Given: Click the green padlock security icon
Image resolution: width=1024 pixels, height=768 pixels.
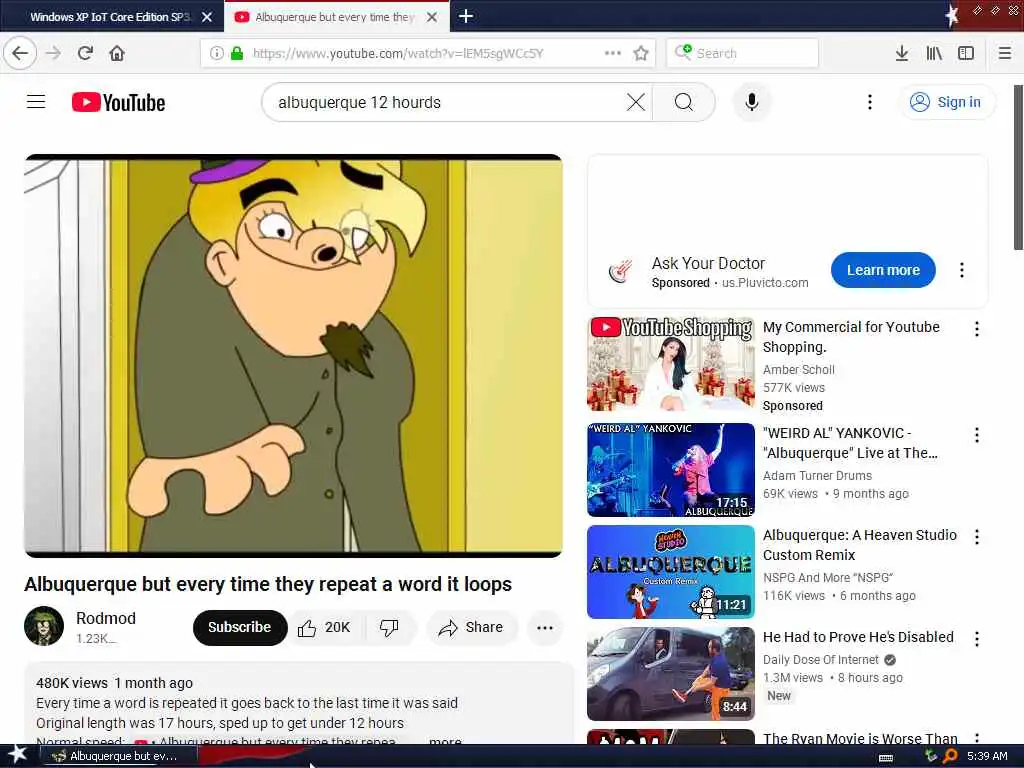Looking at the screenshot, I should pyautogui.click(x=237, y=54).
